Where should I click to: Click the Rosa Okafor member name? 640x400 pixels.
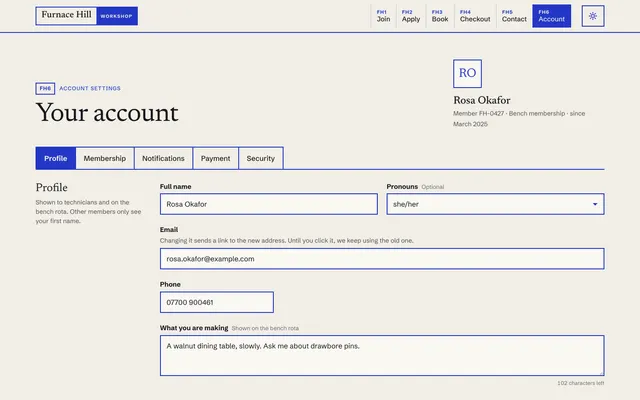tap(482, 100)
